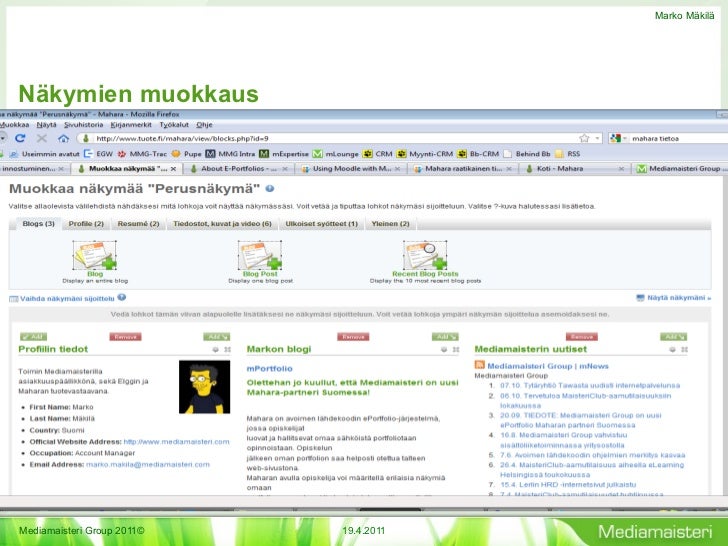The width and height of the screenshot is (728, 546).
Task: Click Remove button above Mediamaisterin uutiset column
Action: 582,337
